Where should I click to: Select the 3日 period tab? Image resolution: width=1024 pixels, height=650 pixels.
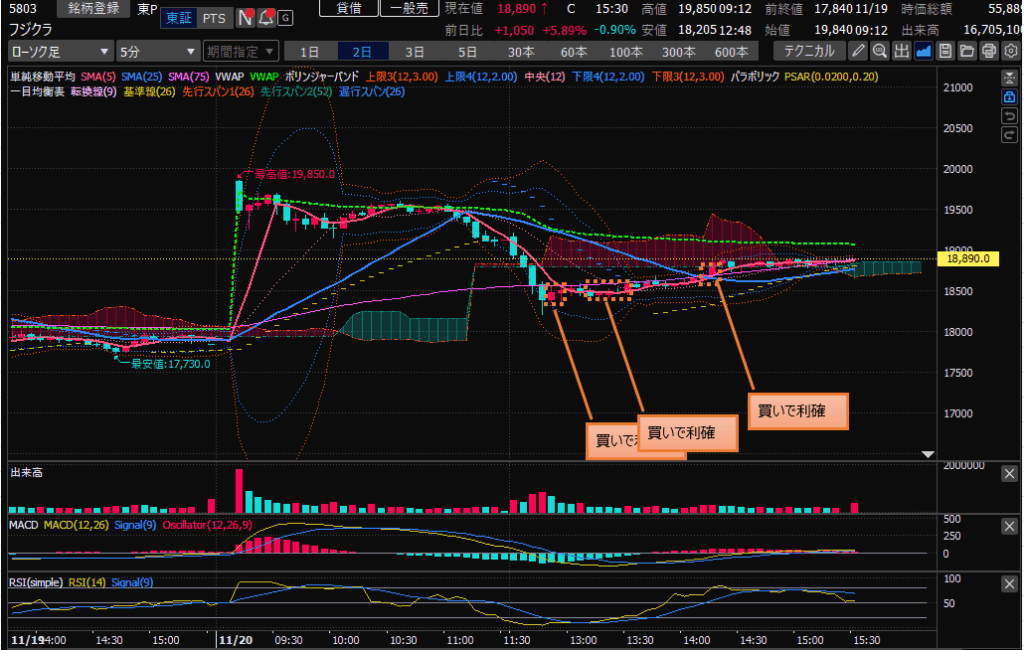click(414, 51)
